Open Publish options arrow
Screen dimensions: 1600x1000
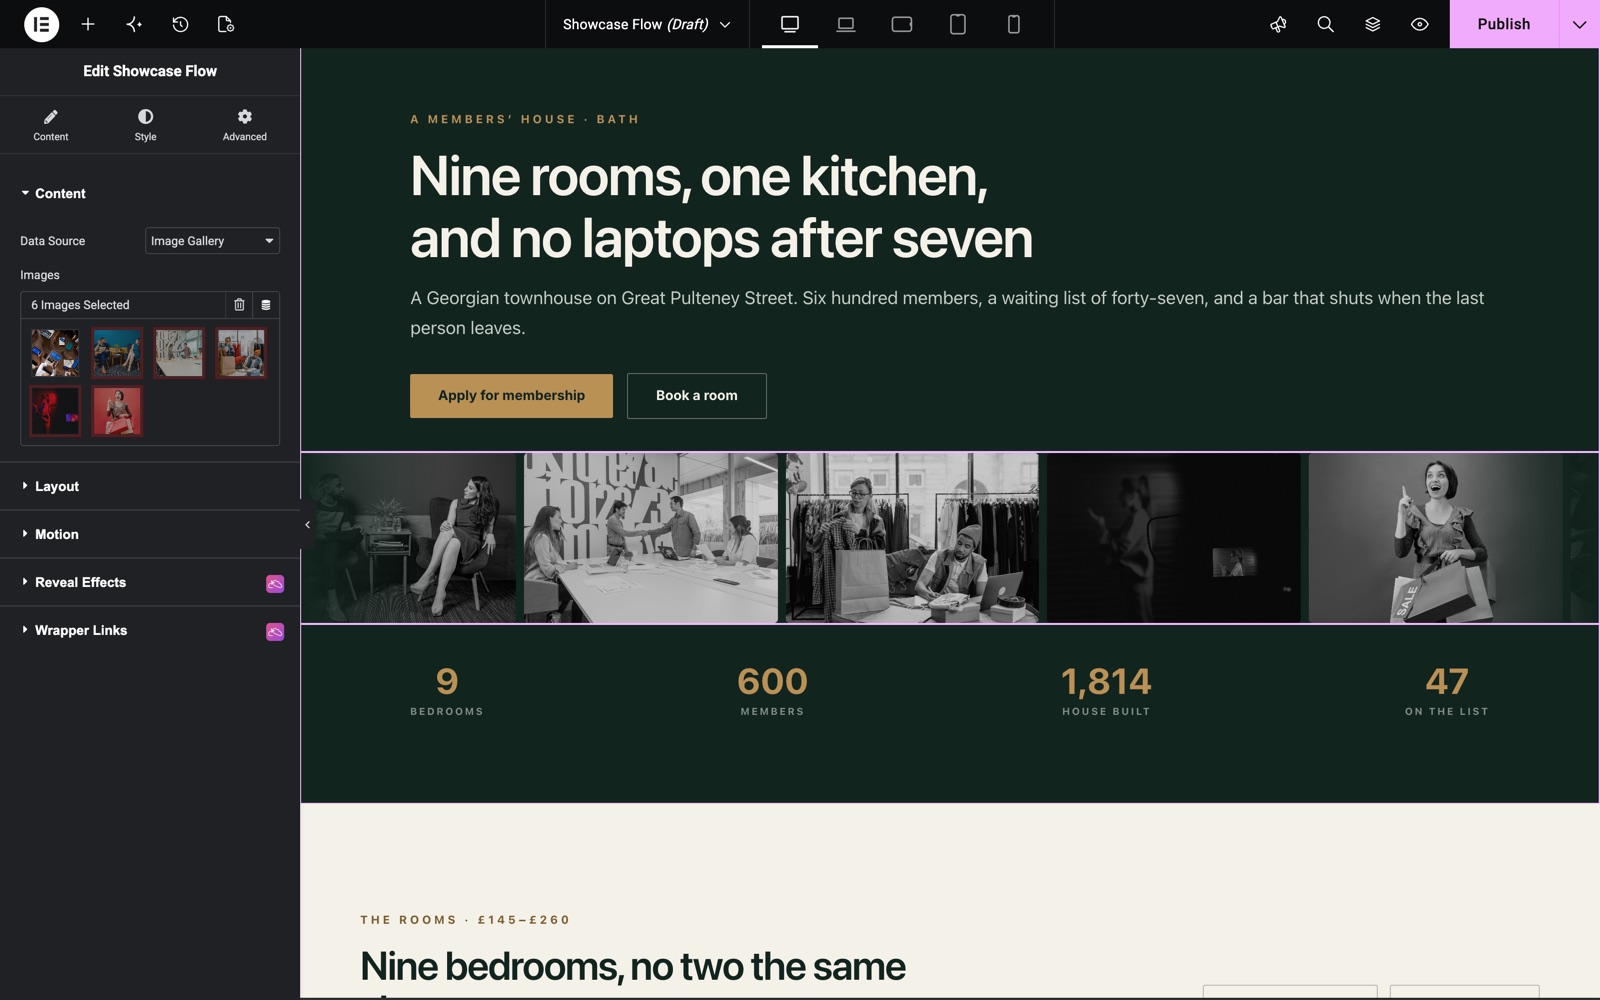1579,24
